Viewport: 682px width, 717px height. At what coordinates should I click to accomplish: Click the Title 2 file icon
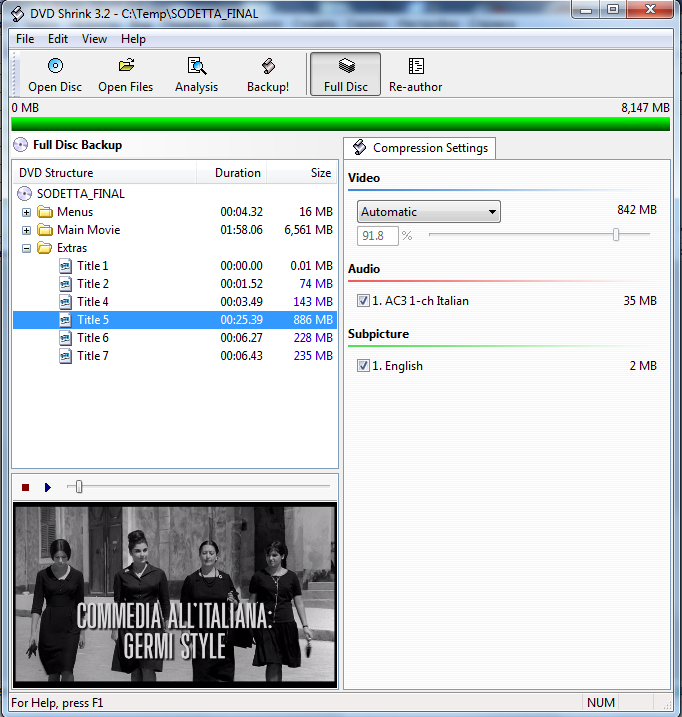pos(65,284)
